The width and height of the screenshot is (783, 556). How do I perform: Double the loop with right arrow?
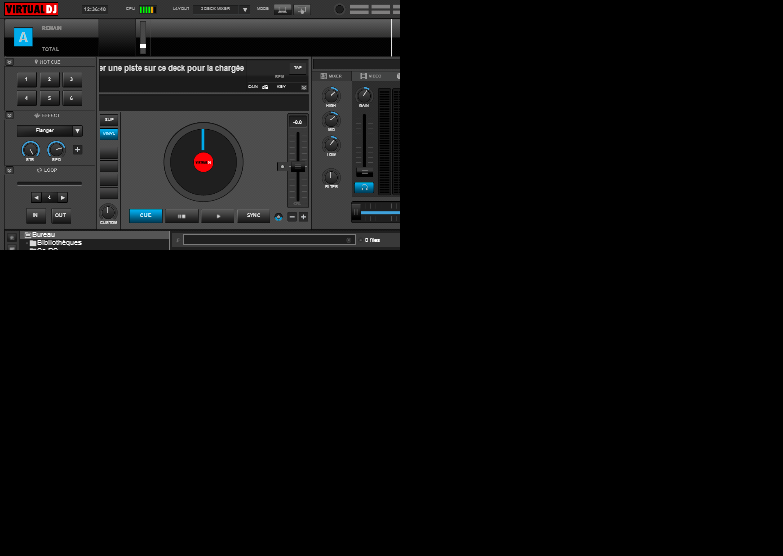62,198
